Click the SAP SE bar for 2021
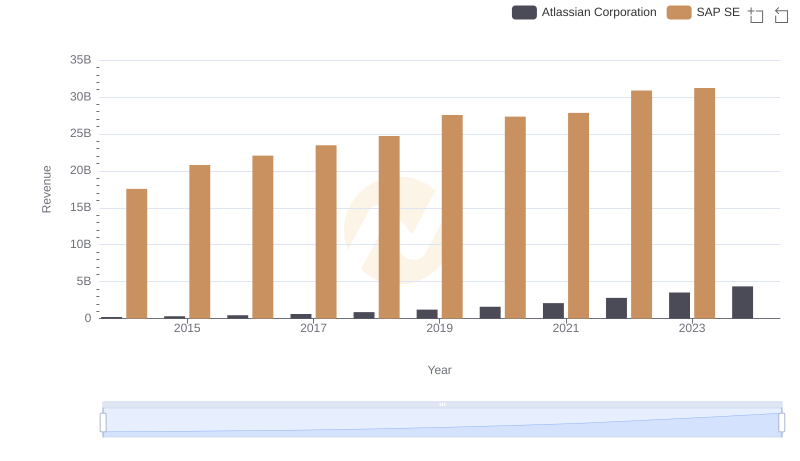Image resolution: width=800 pixels, height=461 pixels. (x=579, y=216)
